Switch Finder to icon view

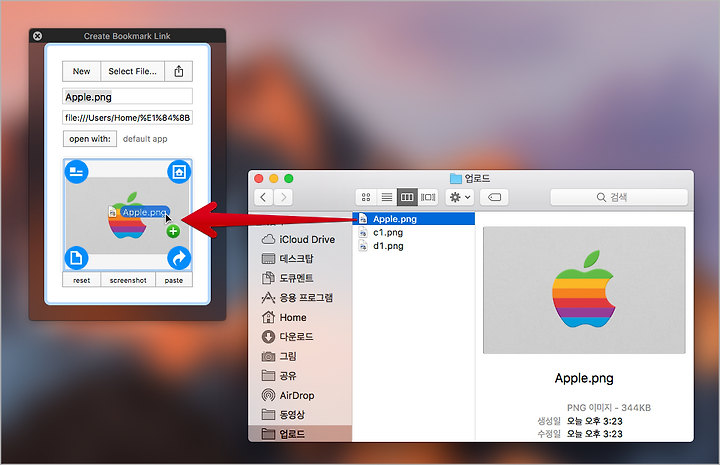(x=366, y=197)
